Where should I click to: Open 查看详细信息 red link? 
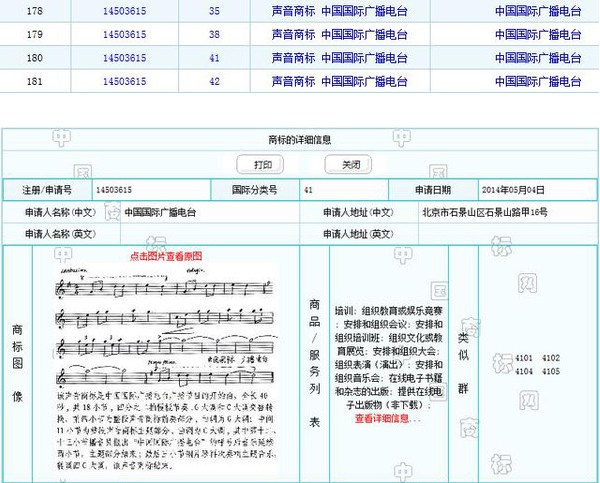(388, 418)
